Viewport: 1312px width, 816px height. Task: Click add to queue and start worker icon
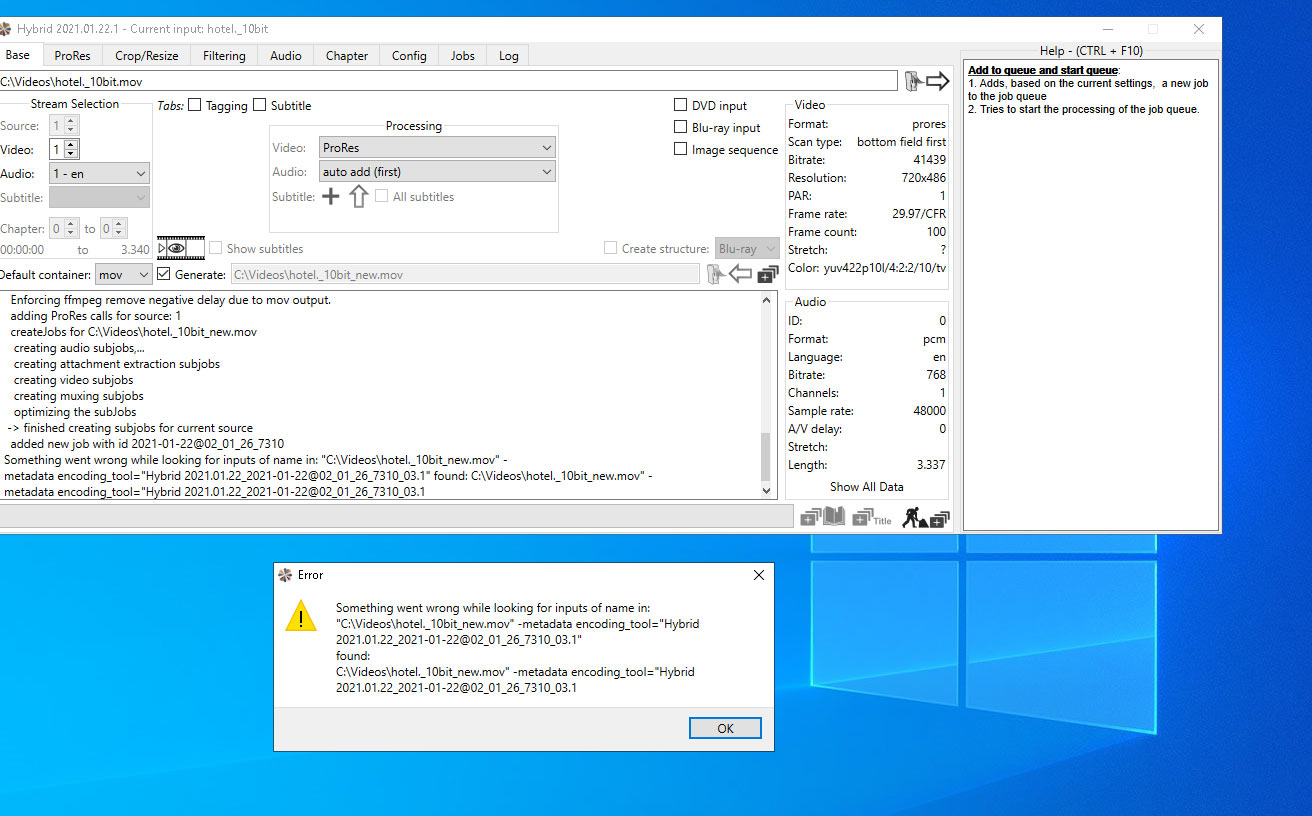click(926, 517)
